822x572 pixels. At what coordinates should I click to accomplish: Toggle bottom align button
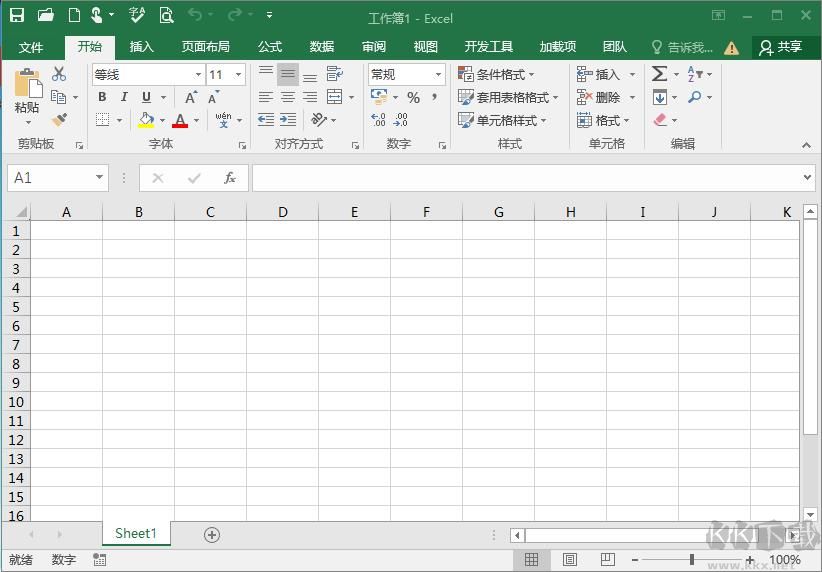click(310, 77)
